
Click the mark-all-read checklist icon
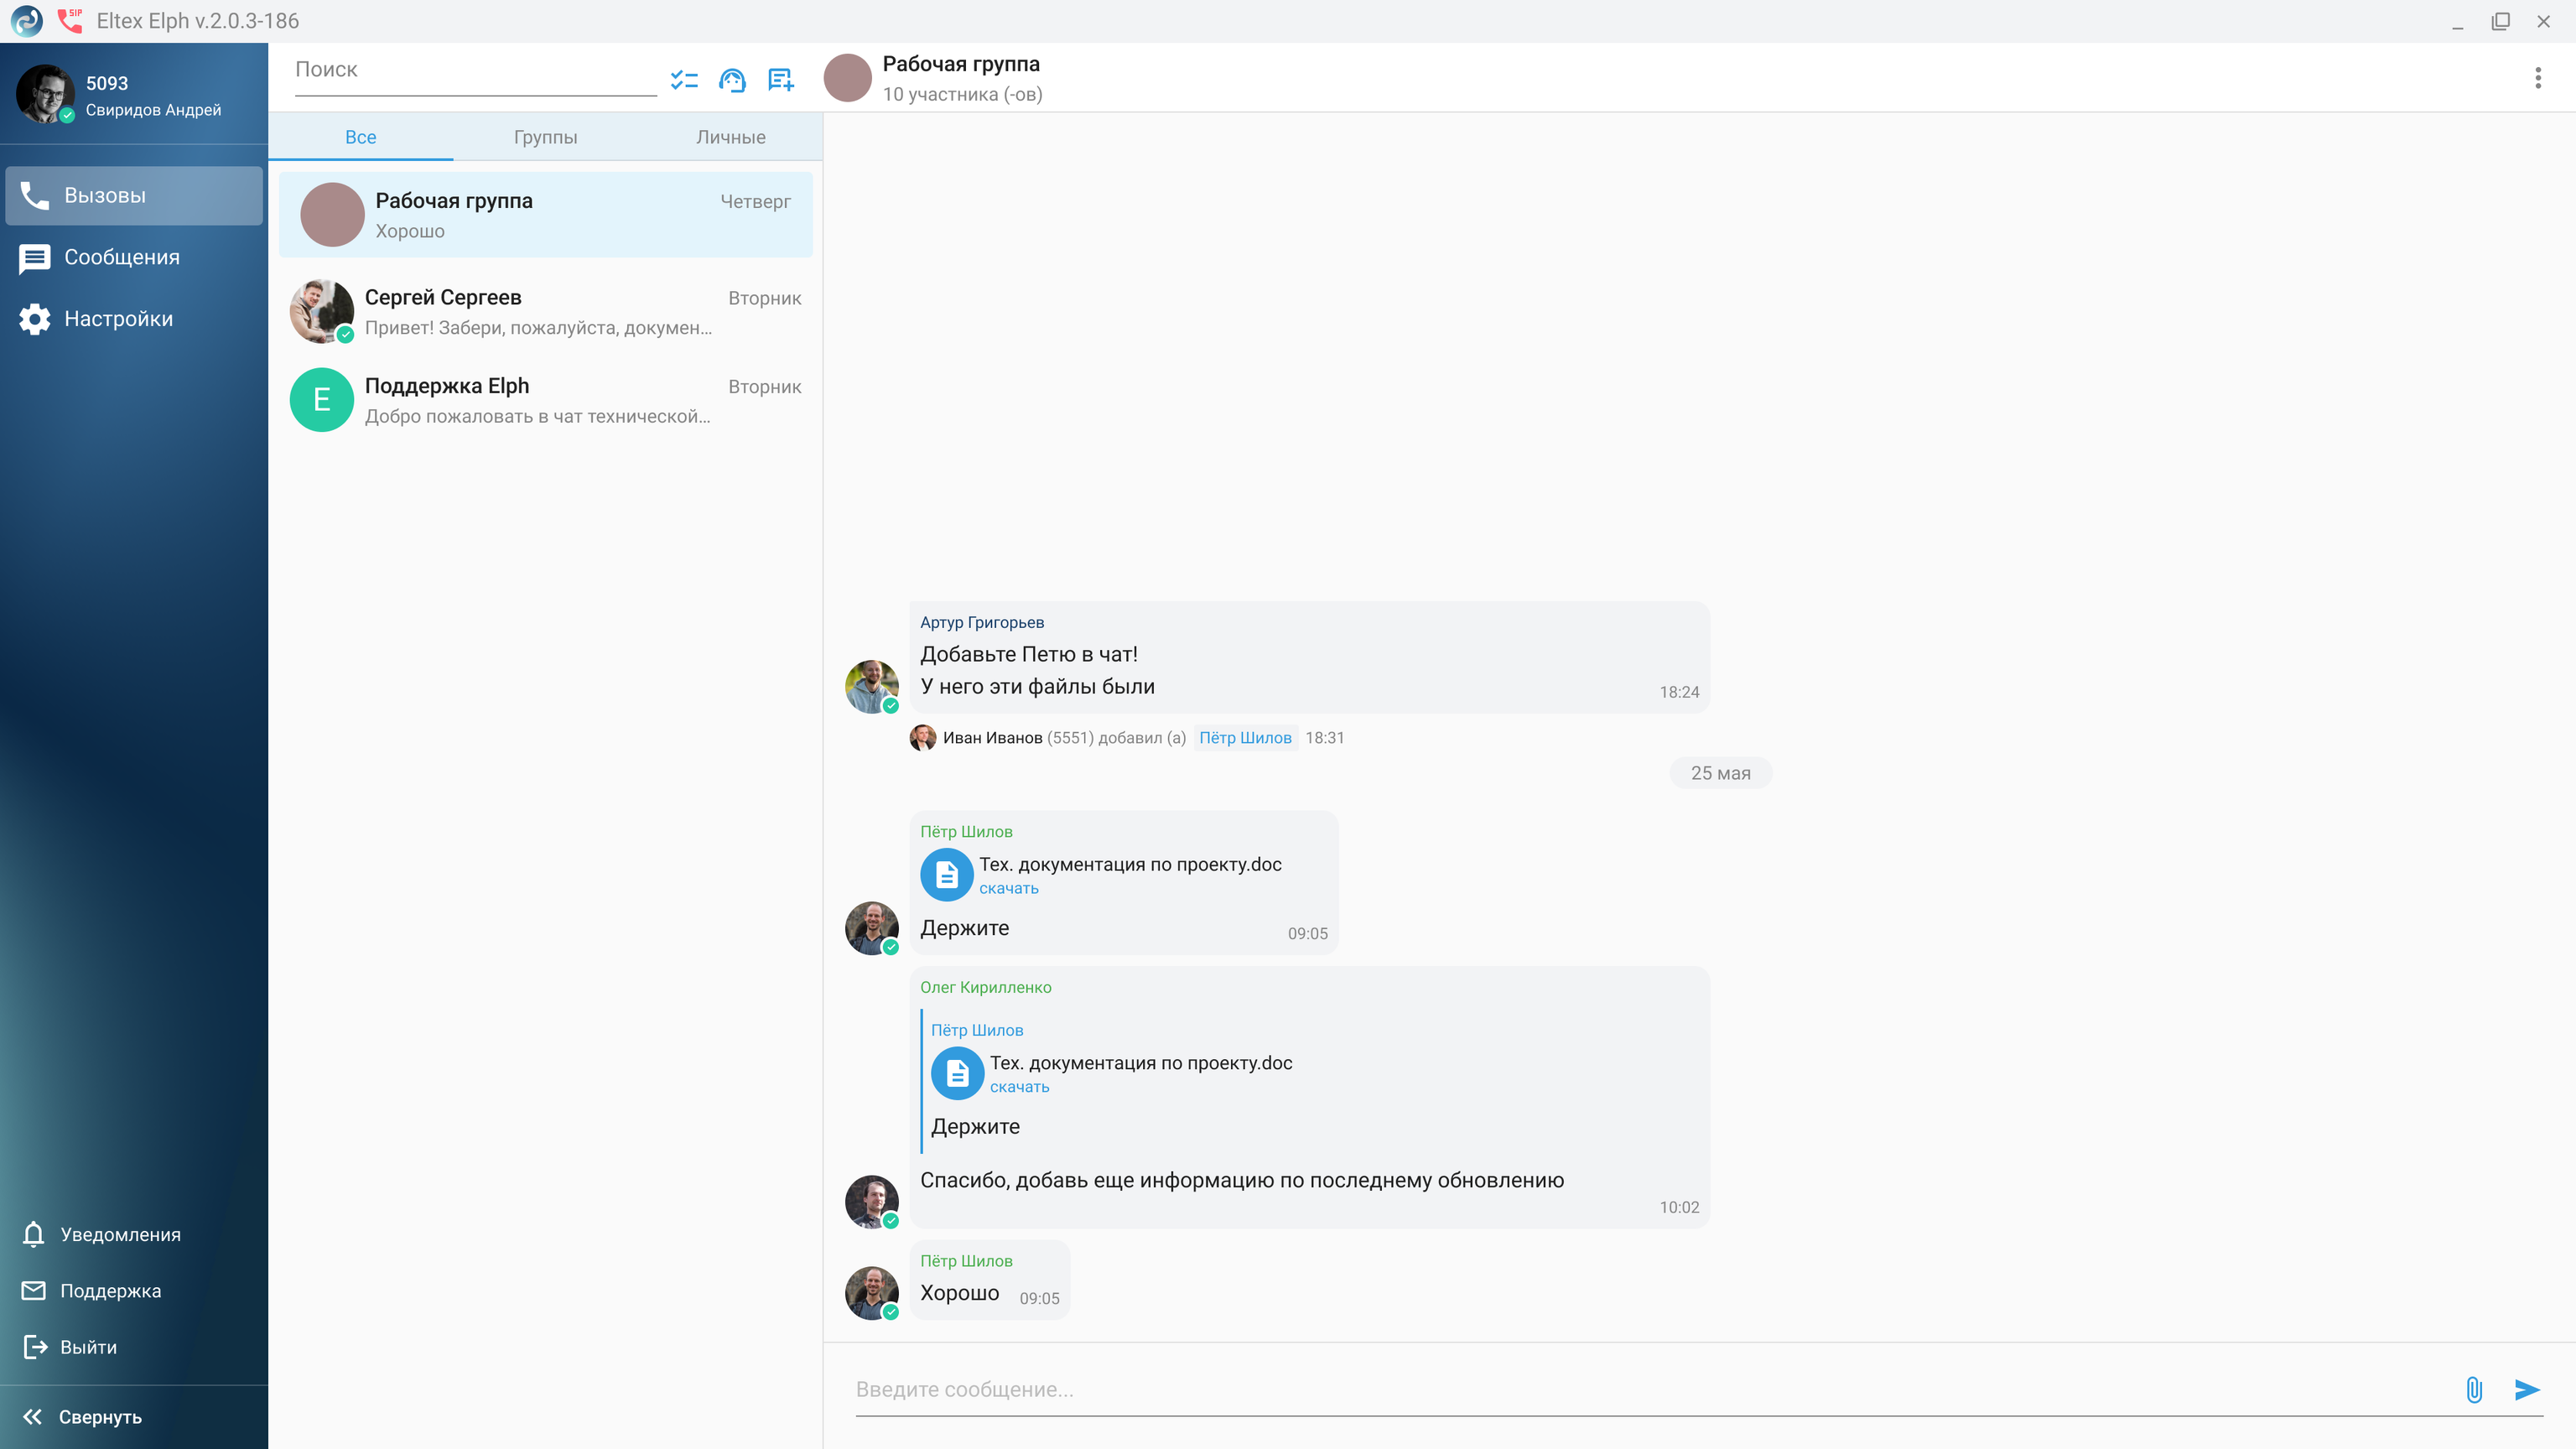point(684,80)
